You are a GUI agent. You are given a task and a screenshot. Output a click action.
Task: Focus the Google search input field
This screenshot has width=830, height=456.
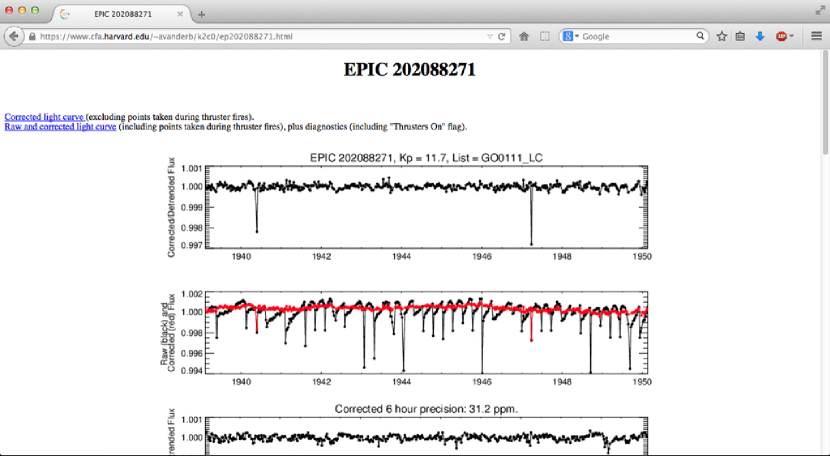[x=637, y=36]
